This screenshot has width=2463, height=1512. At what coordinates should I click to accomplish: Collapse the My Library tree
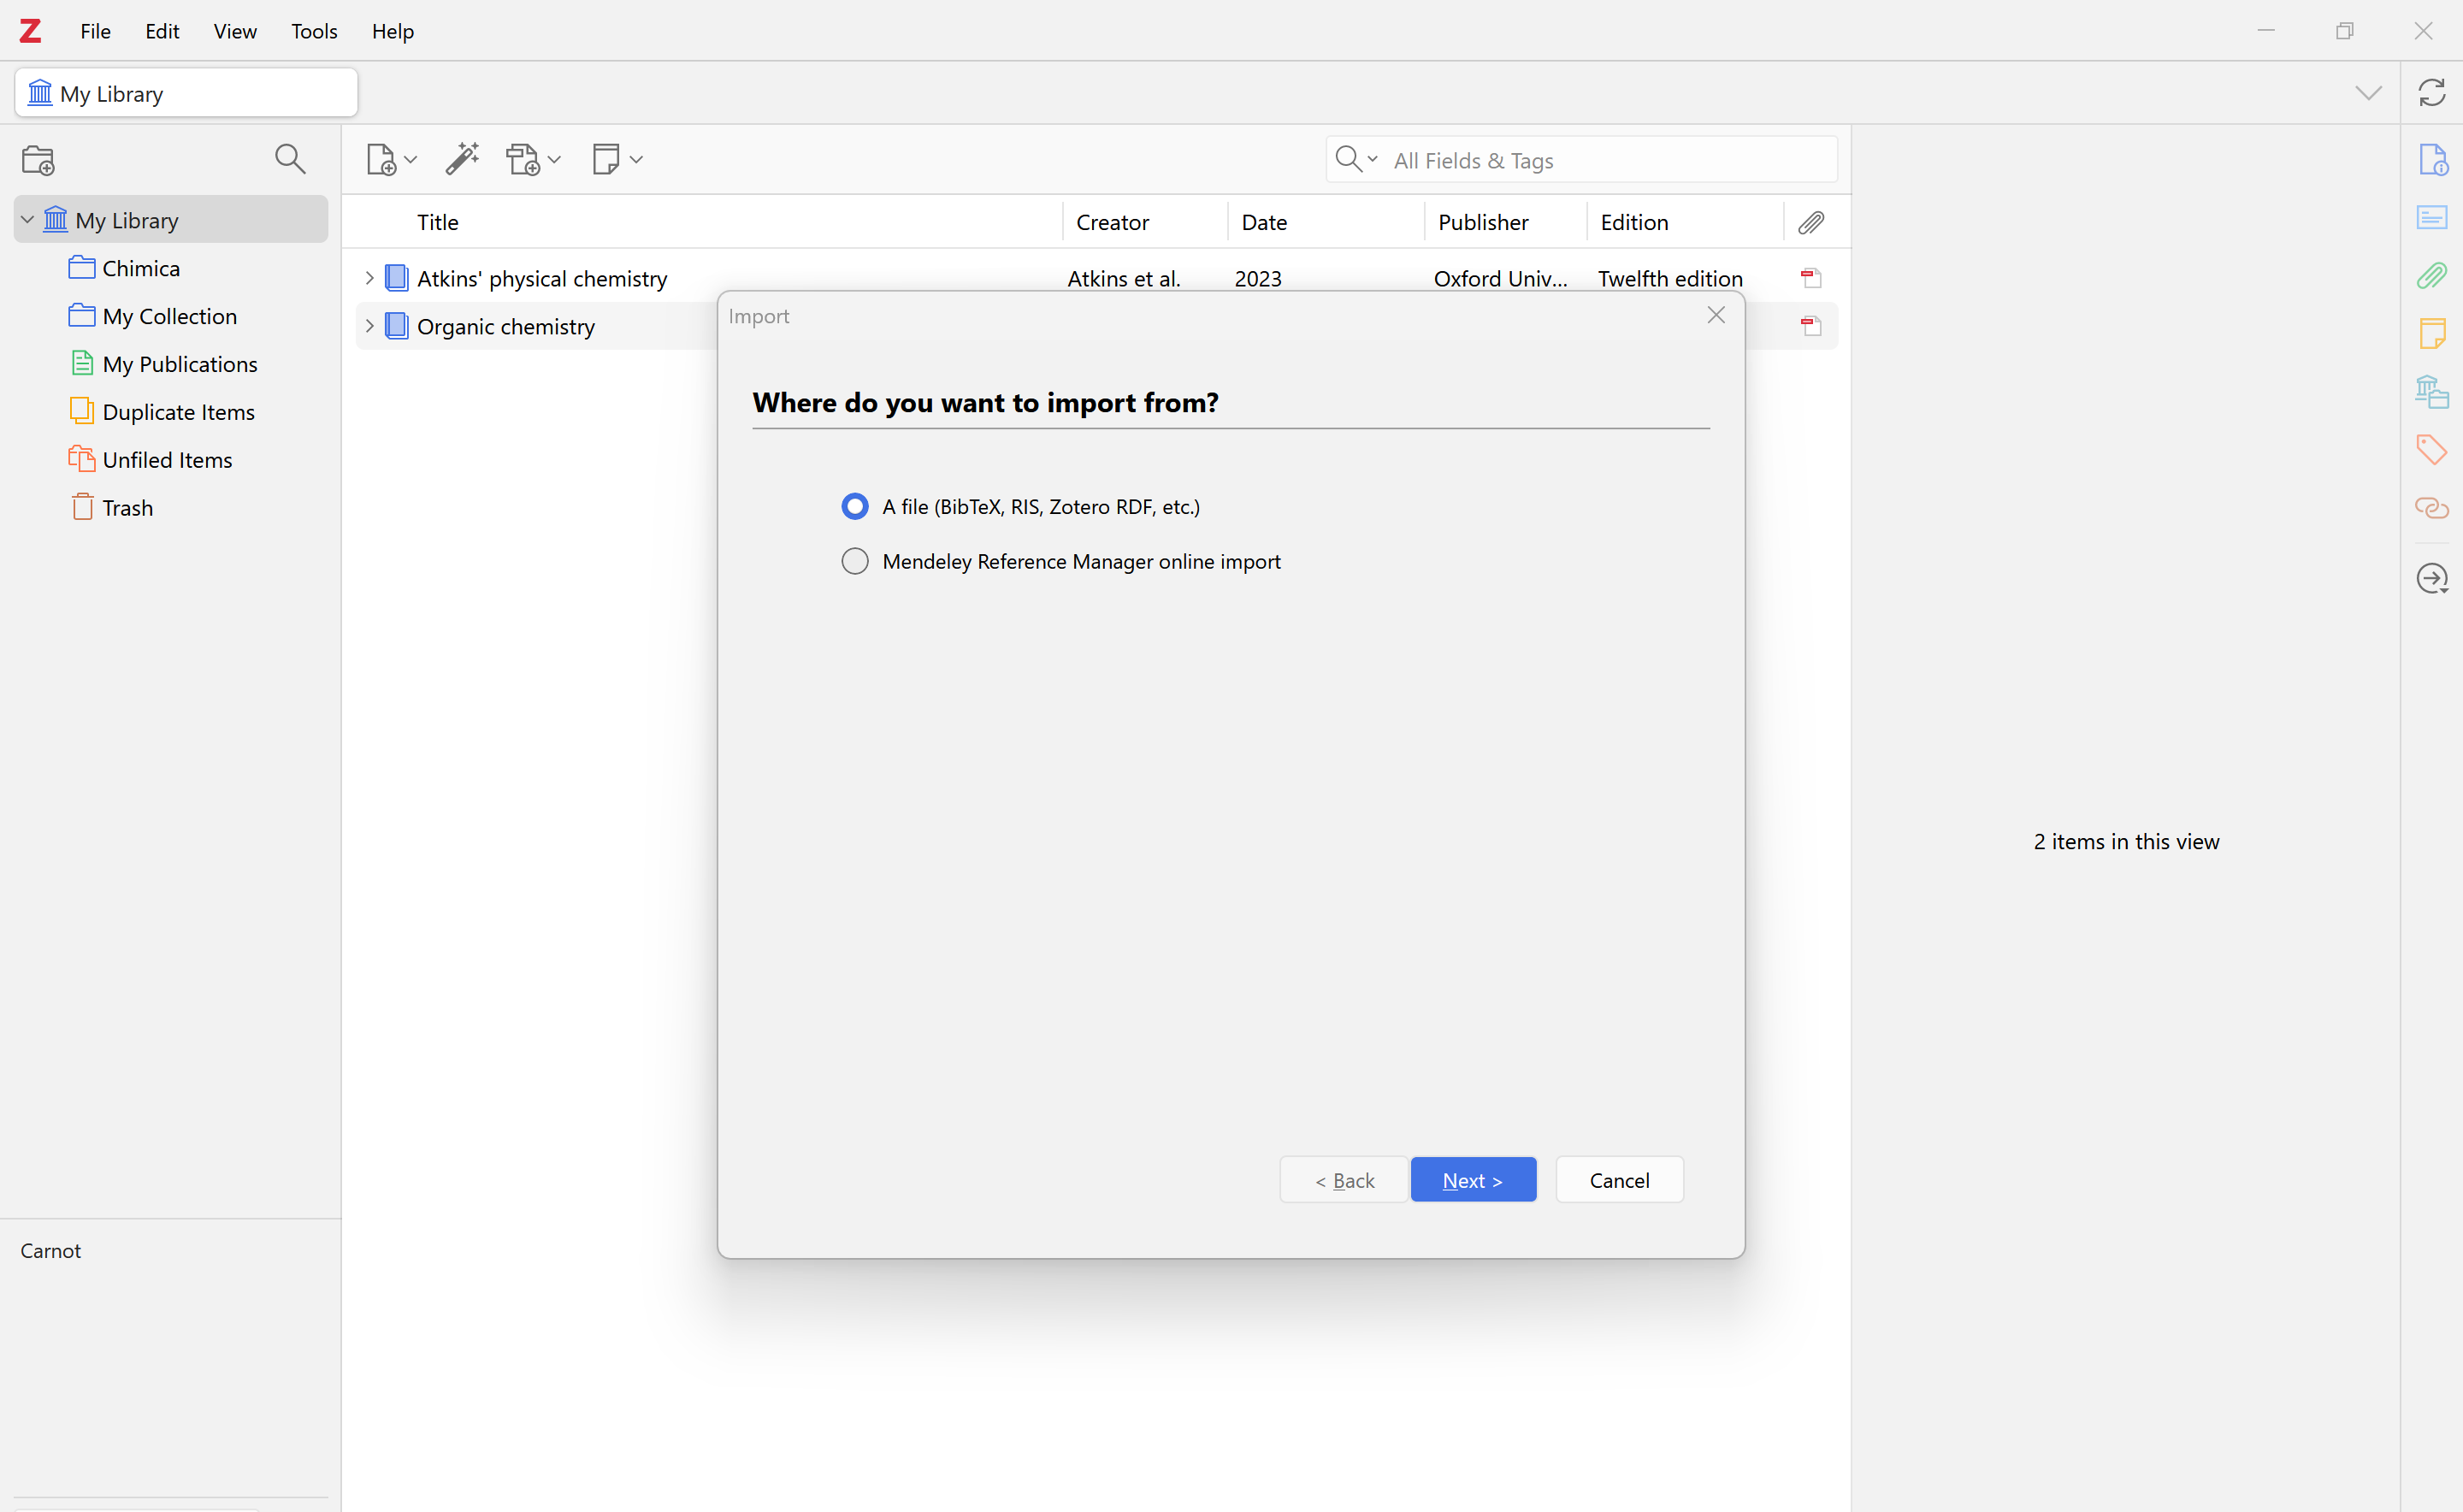(x=28, y=220)
